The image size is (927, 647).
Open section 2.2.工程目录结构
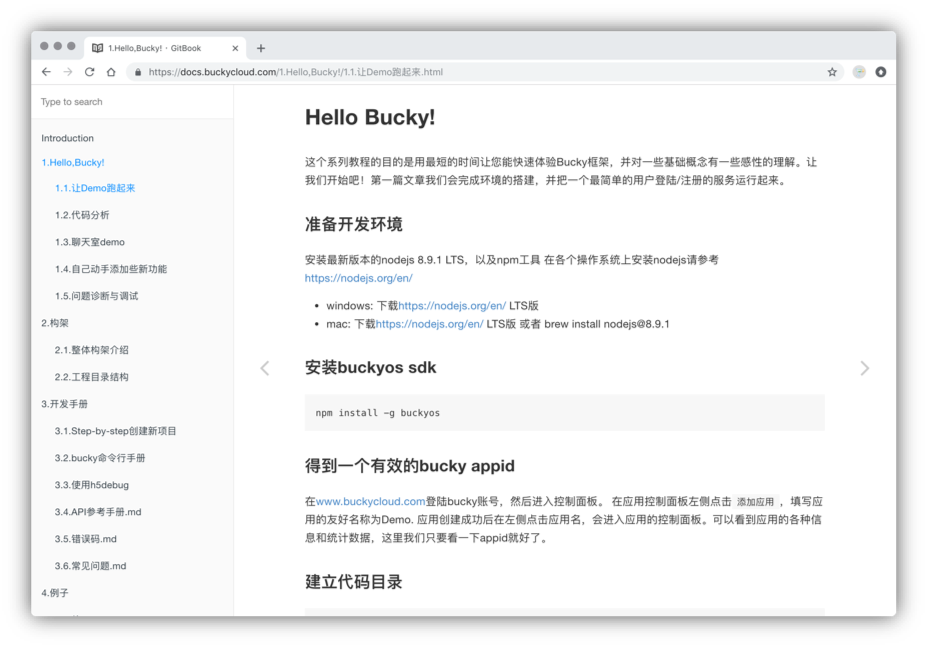click(91, 377)
